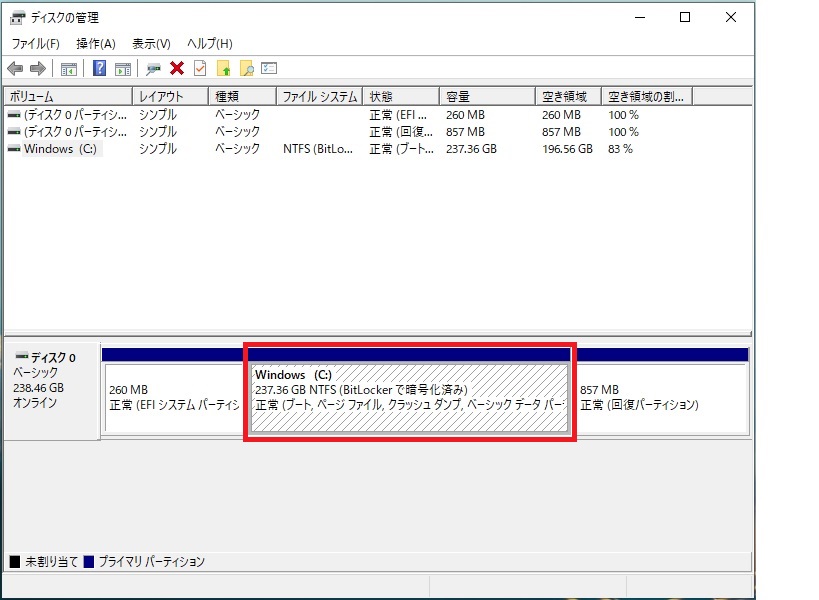This screenshot has height=600, width=819.
Task: Click the properties checkmark page icon
Action: tap(200, 69)
